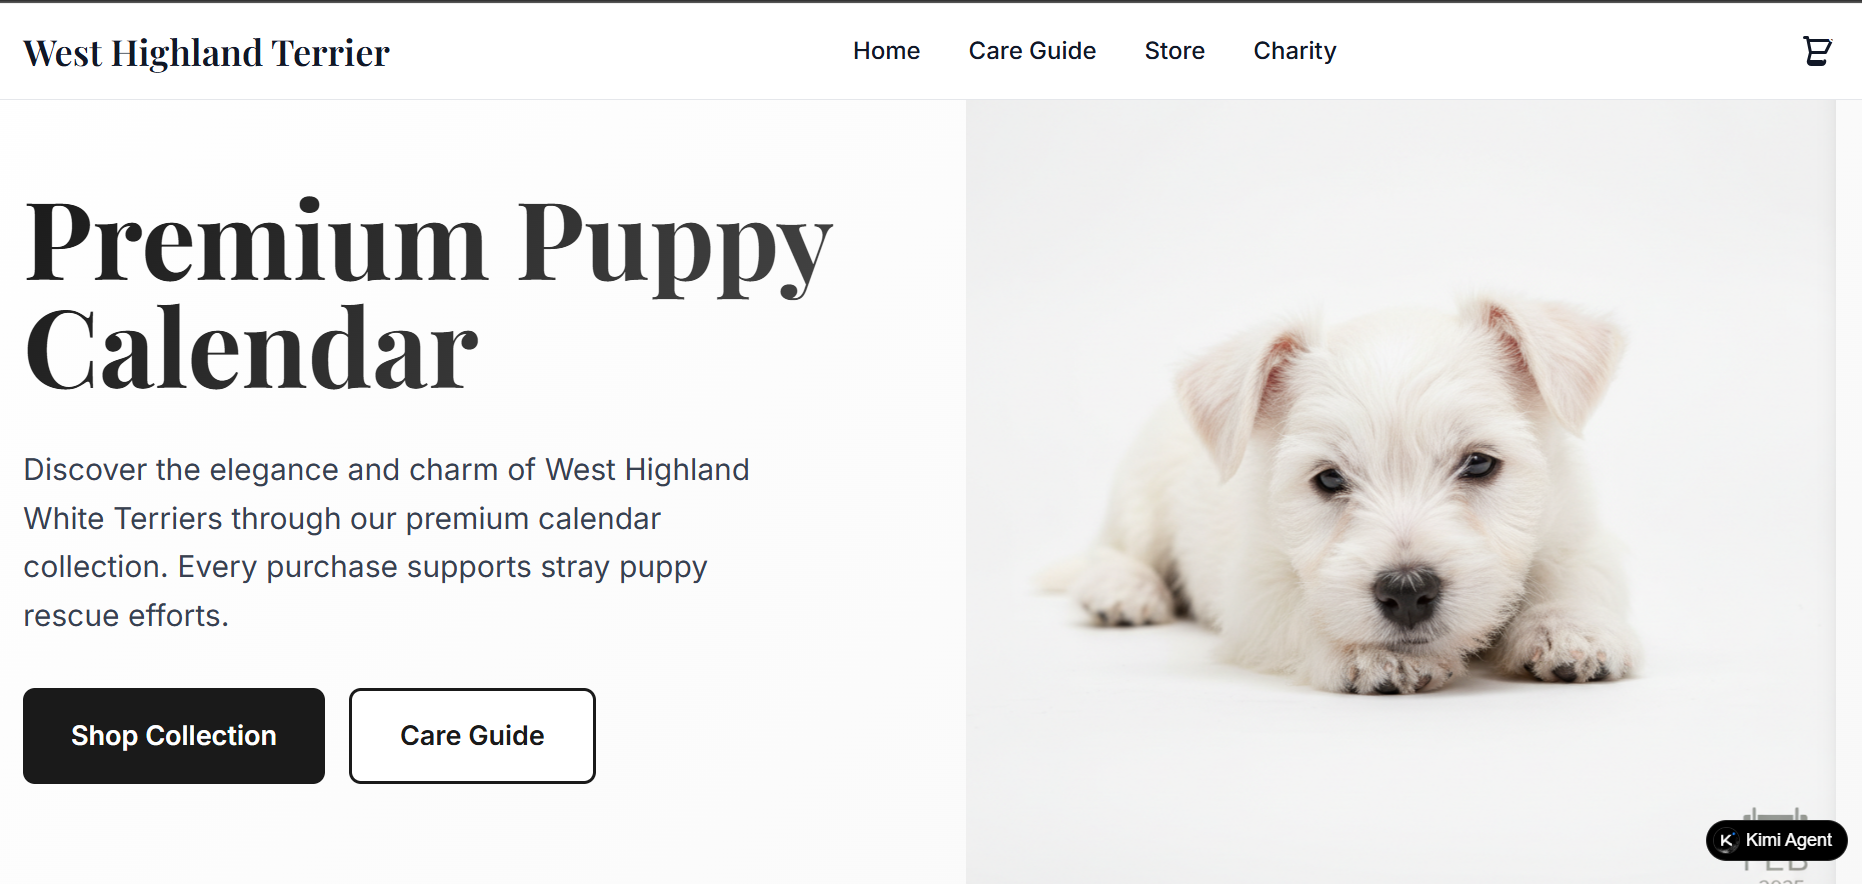The height and width of the screenshot is (884, 1862).
Task: Click the K icon in Kimi Agent bubble
Action: pyautogui.click(x=1726, y=840)
